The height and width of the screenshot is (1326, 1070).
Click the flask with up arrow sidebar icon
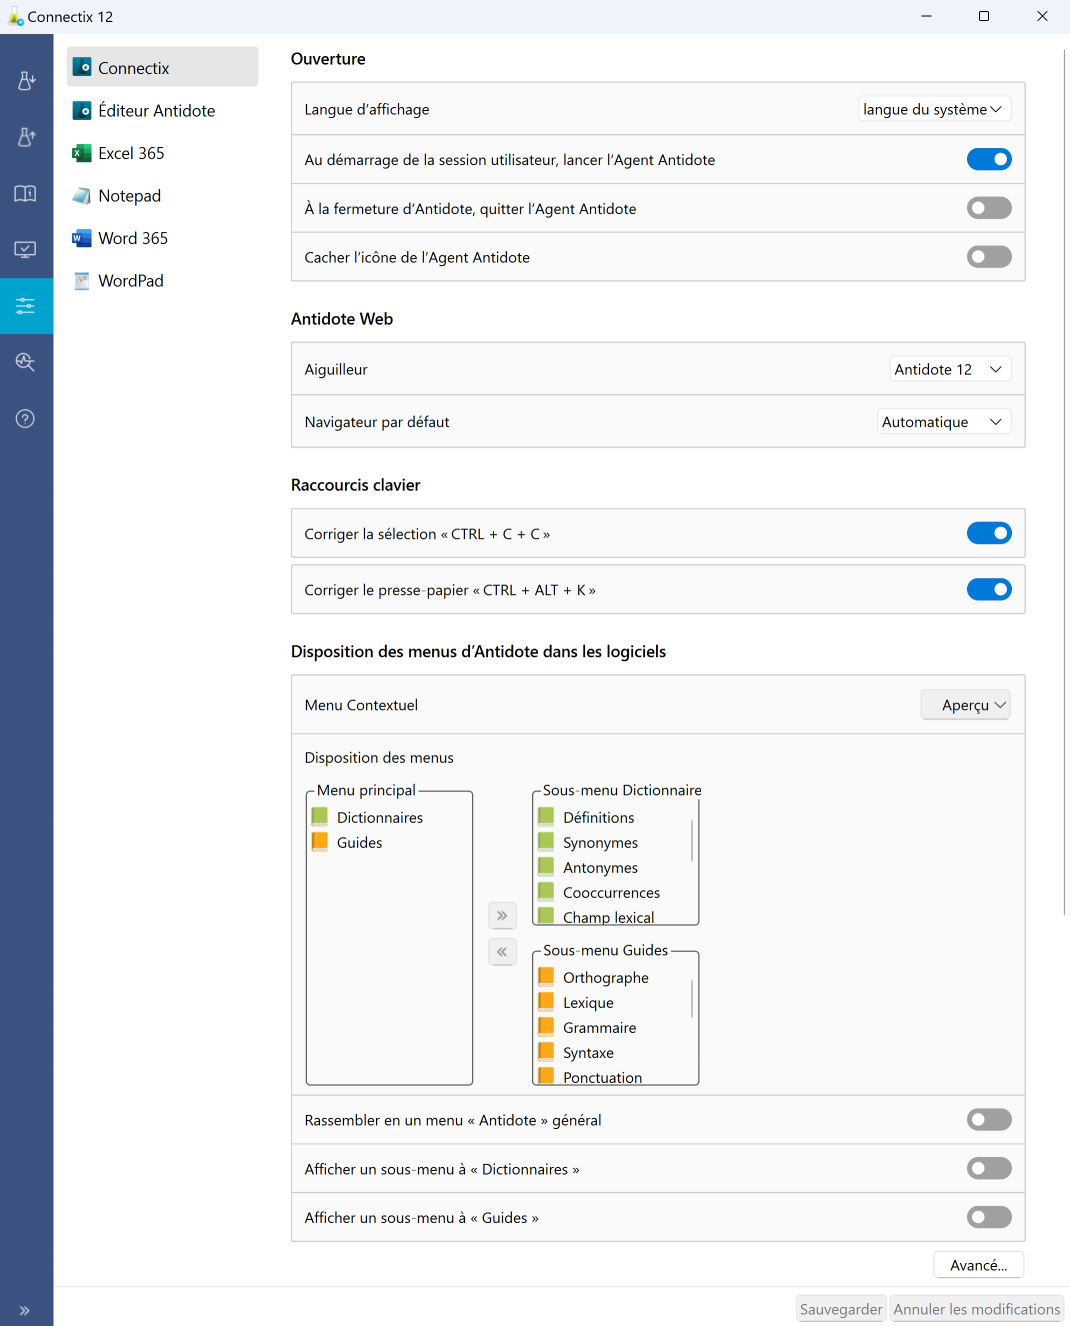(26, 137)
